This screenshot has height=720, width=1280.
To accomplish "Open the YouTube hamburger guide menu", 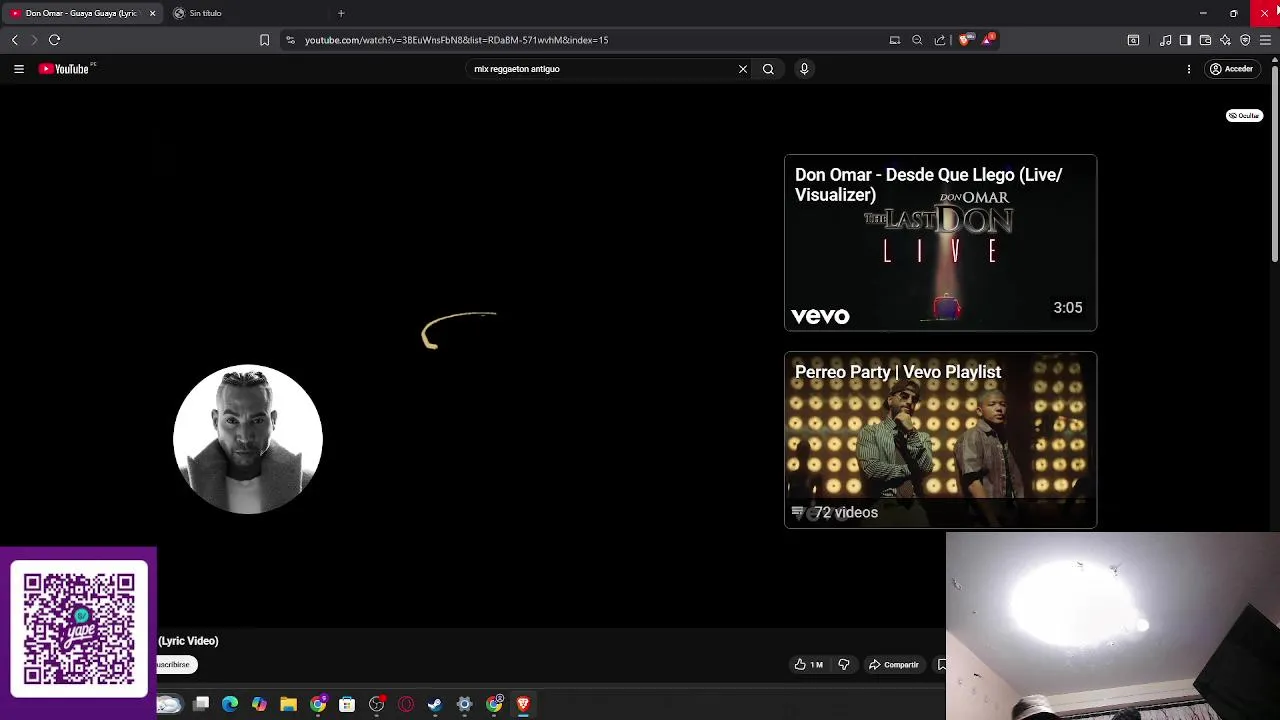I will click(19, 69).
